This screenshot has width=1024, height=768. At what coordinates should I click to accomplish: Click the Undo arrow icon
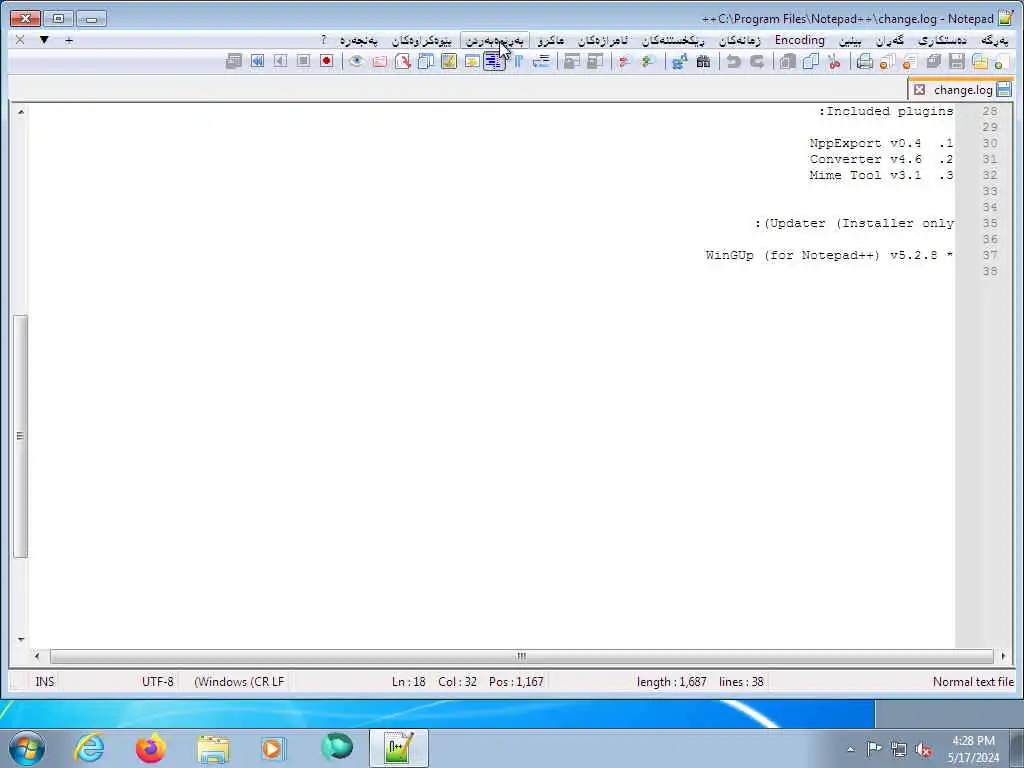click(x=757, y=62)
